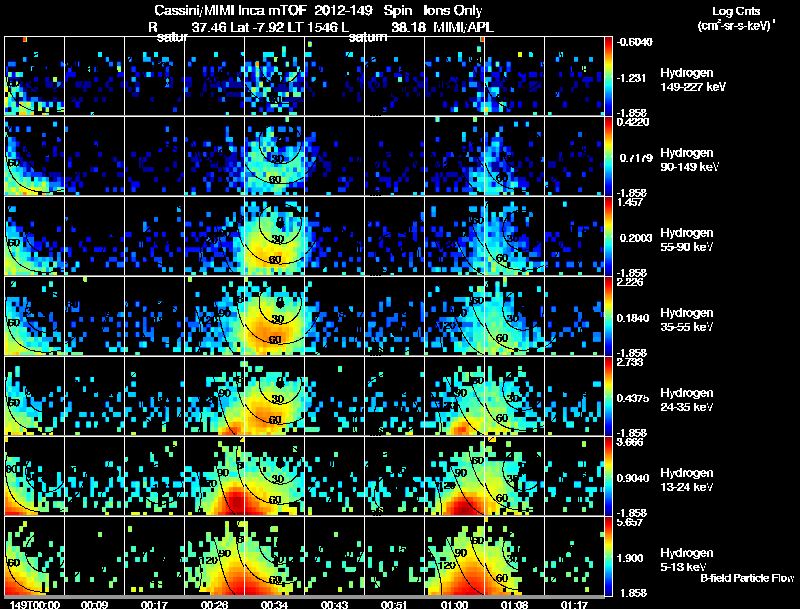Click the '1.457' colorbar value
800x609 pixels.
(x=630, y=202)
